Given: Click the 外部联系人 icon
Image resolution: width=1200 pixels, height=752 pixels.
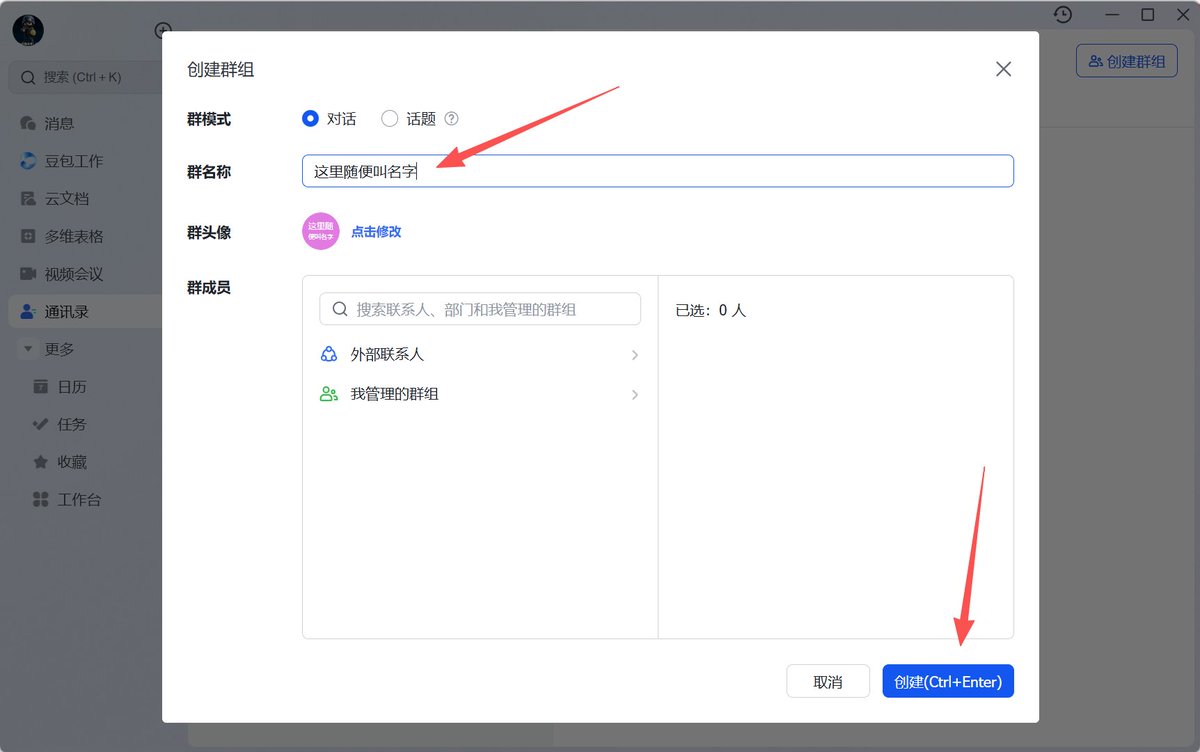Looking at the screenshot, I should 329,355.
